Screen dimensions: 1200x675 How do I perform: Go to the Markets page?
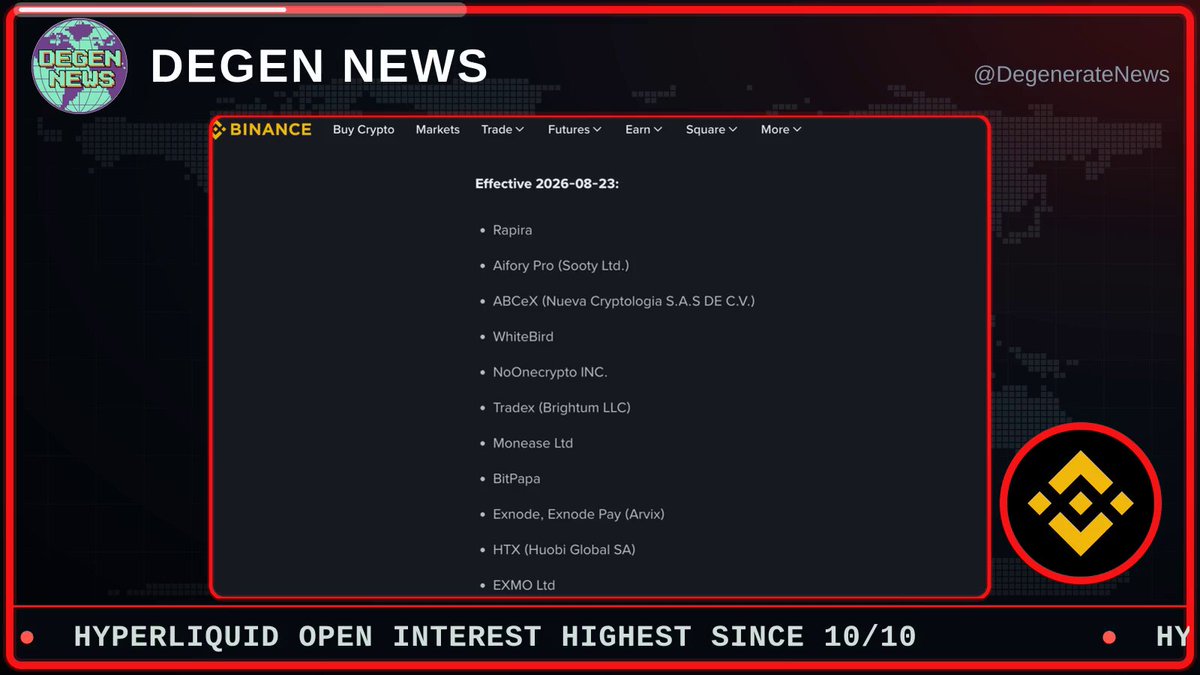(x=438, y=130)
